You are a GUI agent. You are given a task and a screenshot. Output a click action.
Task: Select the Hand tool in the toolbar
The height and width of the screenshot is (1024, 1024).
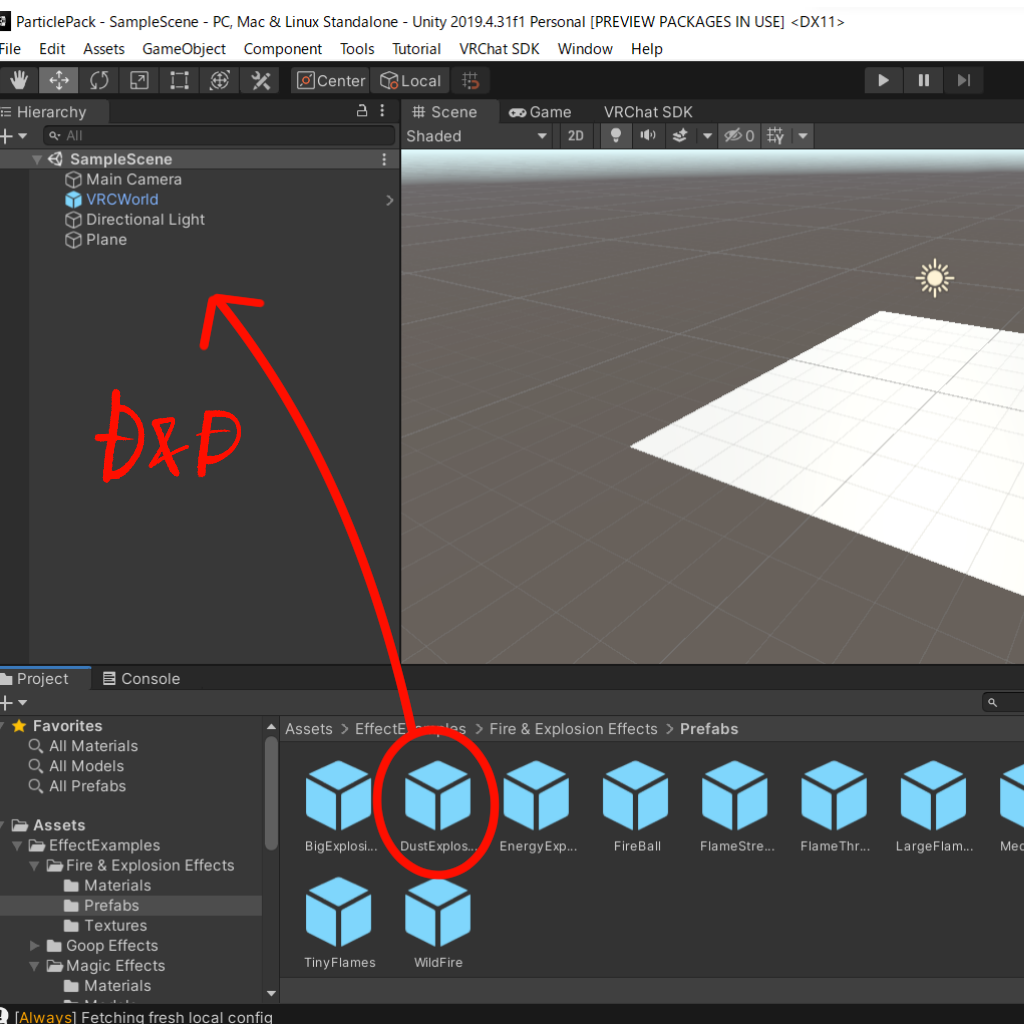pos(18,80)
